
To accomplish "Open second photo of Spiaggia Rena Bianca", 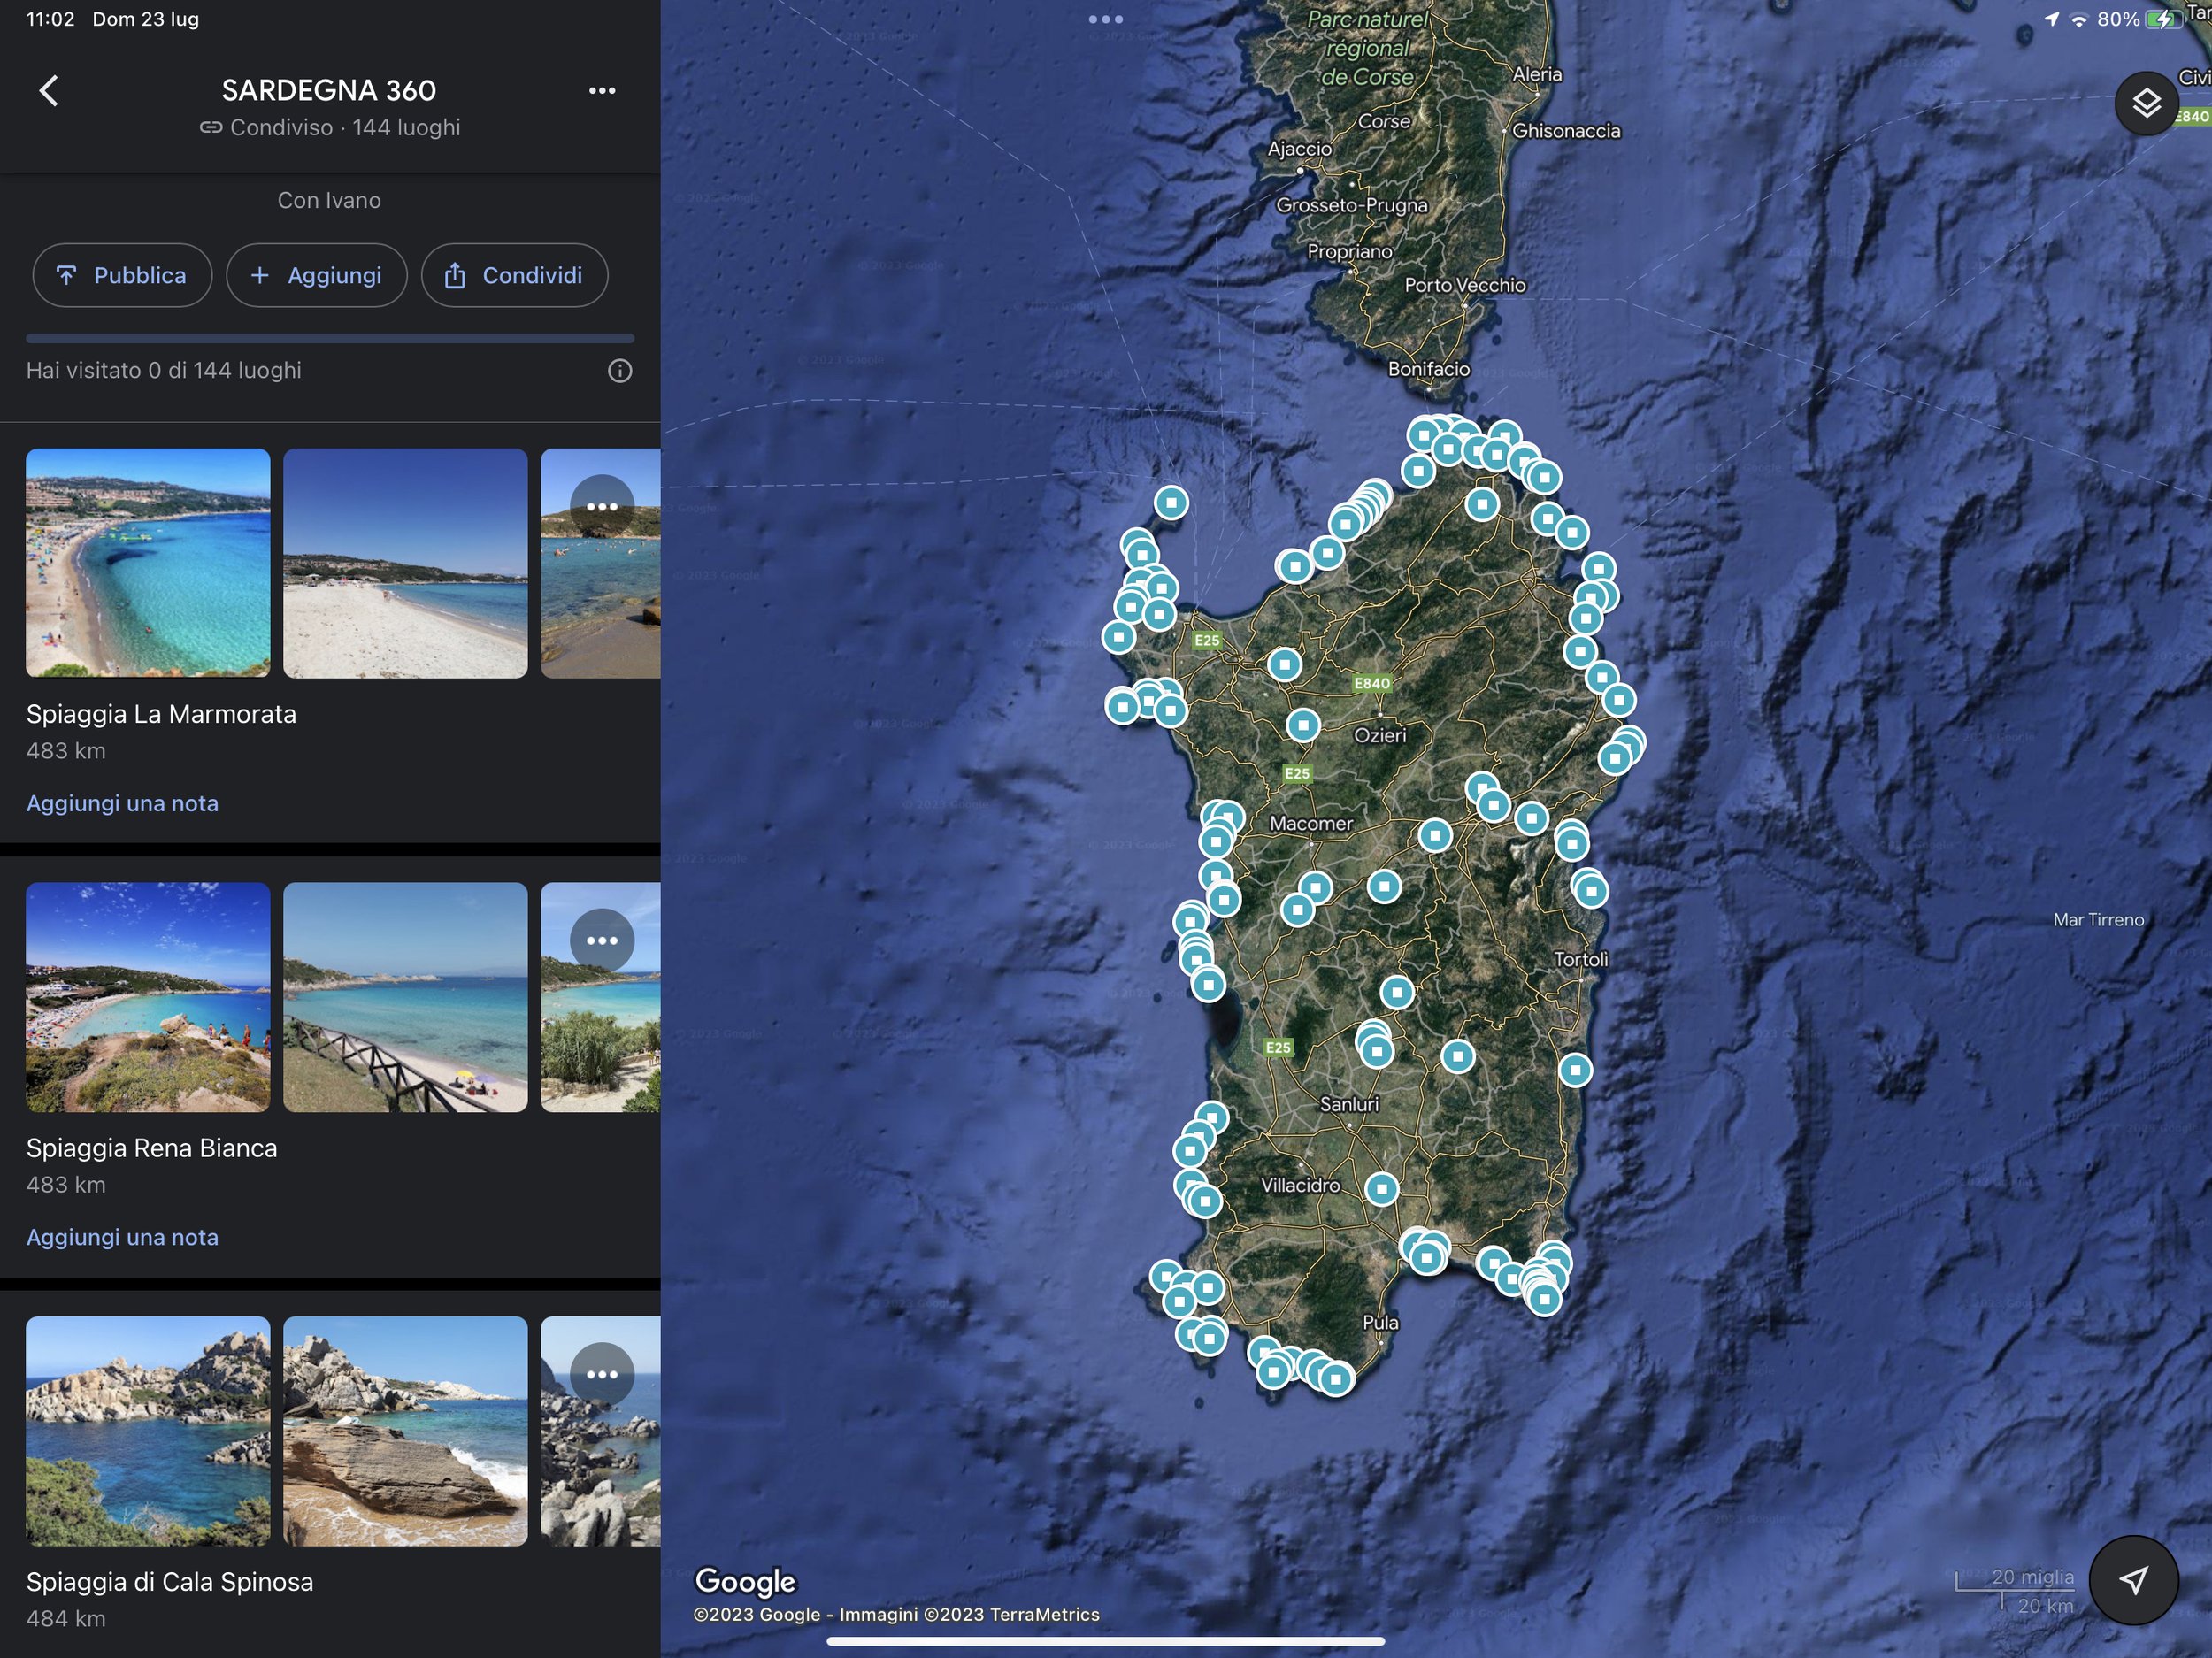I will point(405,997).
